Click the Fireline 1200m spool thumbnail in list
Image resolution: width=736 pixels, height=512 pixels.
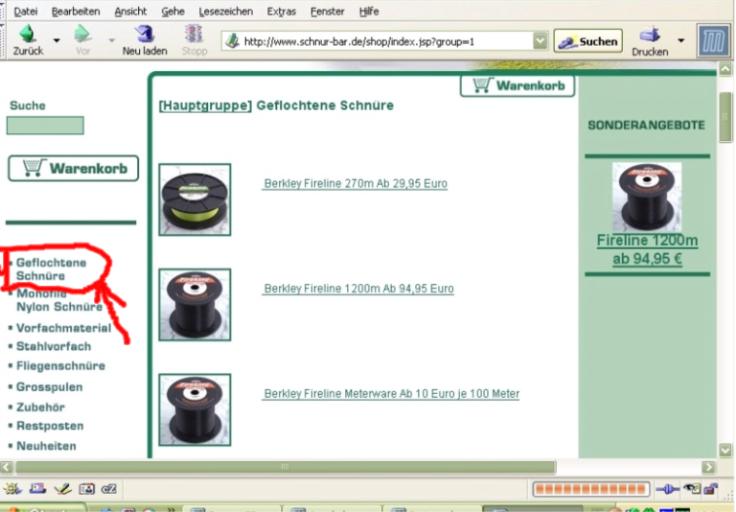[195, 305]
